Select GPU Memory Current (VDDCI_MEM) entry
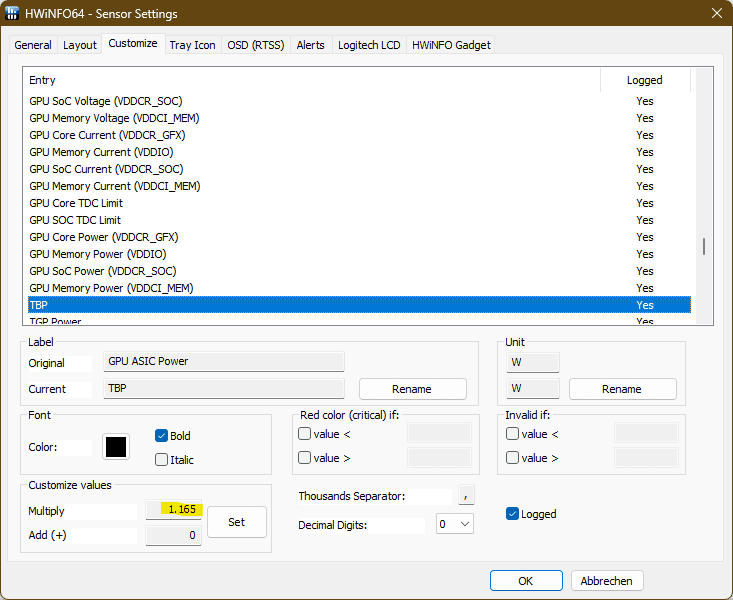The width and height of the screenshot is (733, 600). pyautogui.click(x=359, y=186)
